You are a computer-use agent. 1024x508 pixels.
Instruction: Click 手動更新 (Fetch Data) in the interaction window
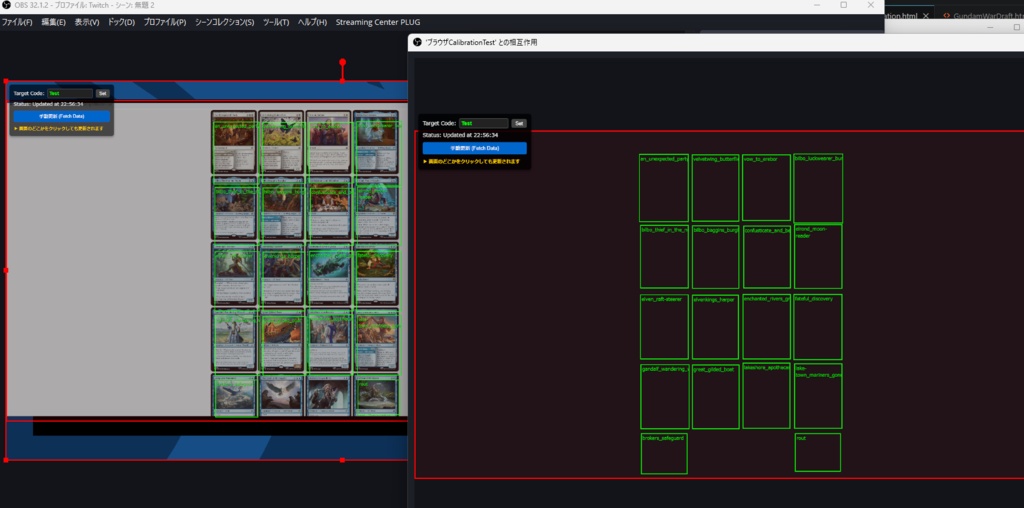[474, 148]
